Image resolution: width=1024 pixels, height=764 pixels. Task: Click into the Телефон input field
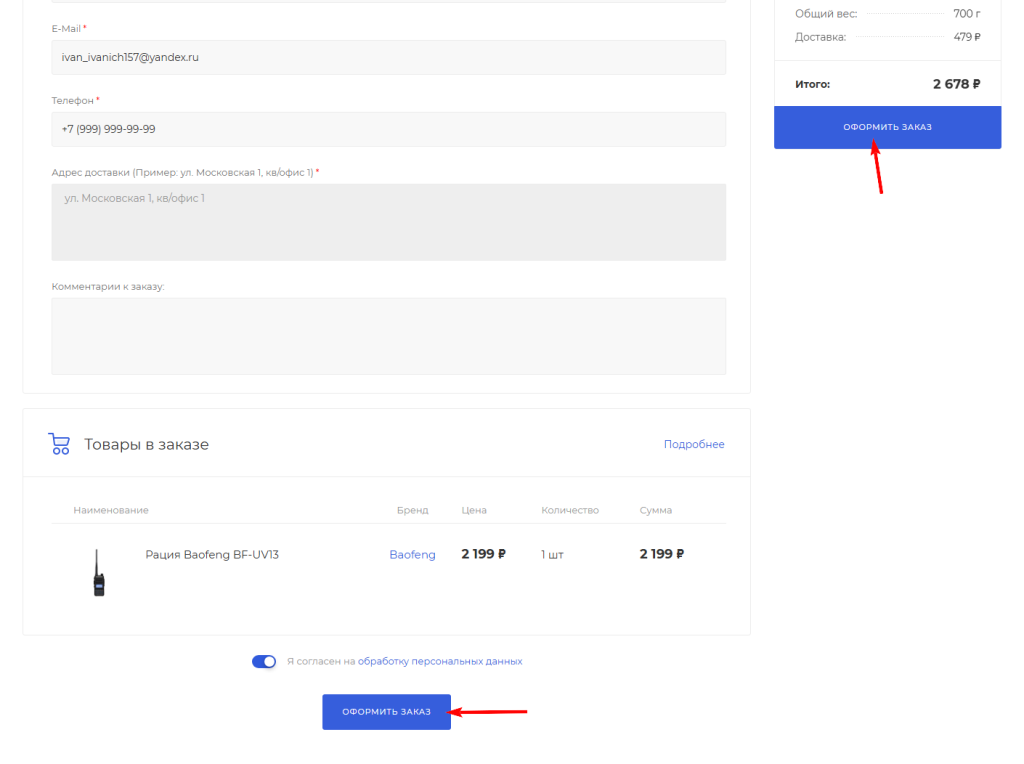pyautogui.click(x=388, y=130)
